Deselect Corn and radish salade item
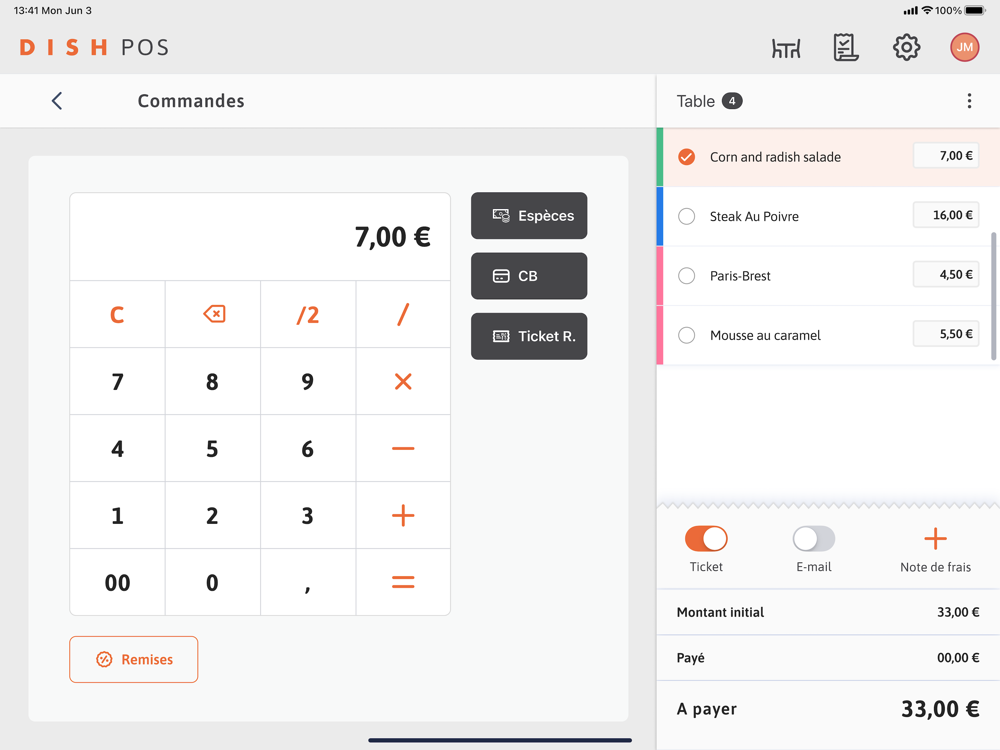The image size is (1000, 750). 687,157
